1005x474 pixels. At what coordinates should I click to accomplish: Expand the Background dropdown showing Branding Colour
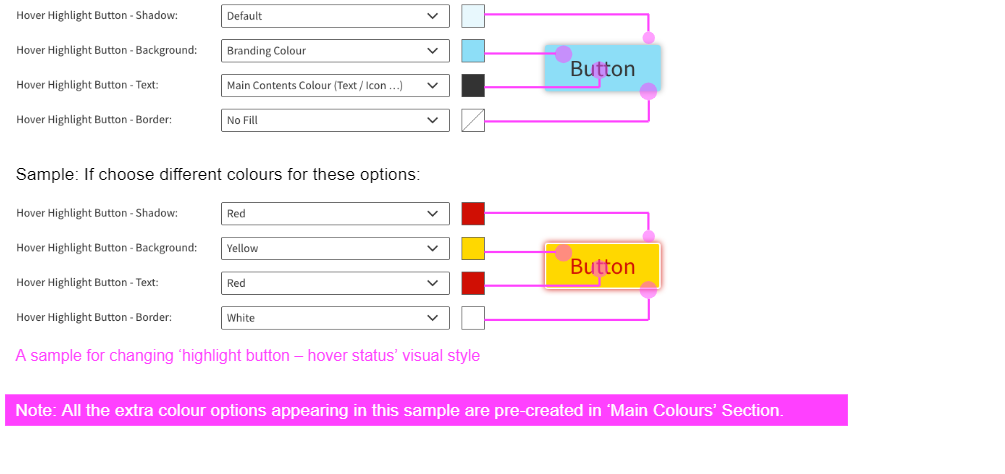(335, 51)
